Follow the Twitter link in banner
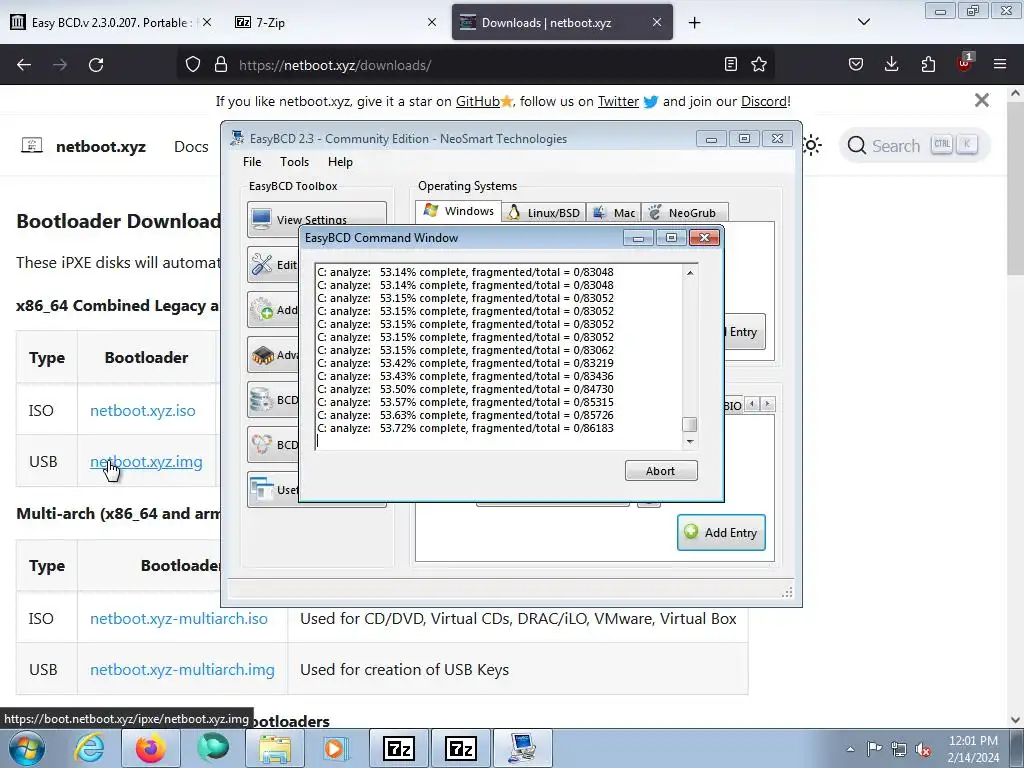This screenshot has width=1024, height=768. point(618,101)
